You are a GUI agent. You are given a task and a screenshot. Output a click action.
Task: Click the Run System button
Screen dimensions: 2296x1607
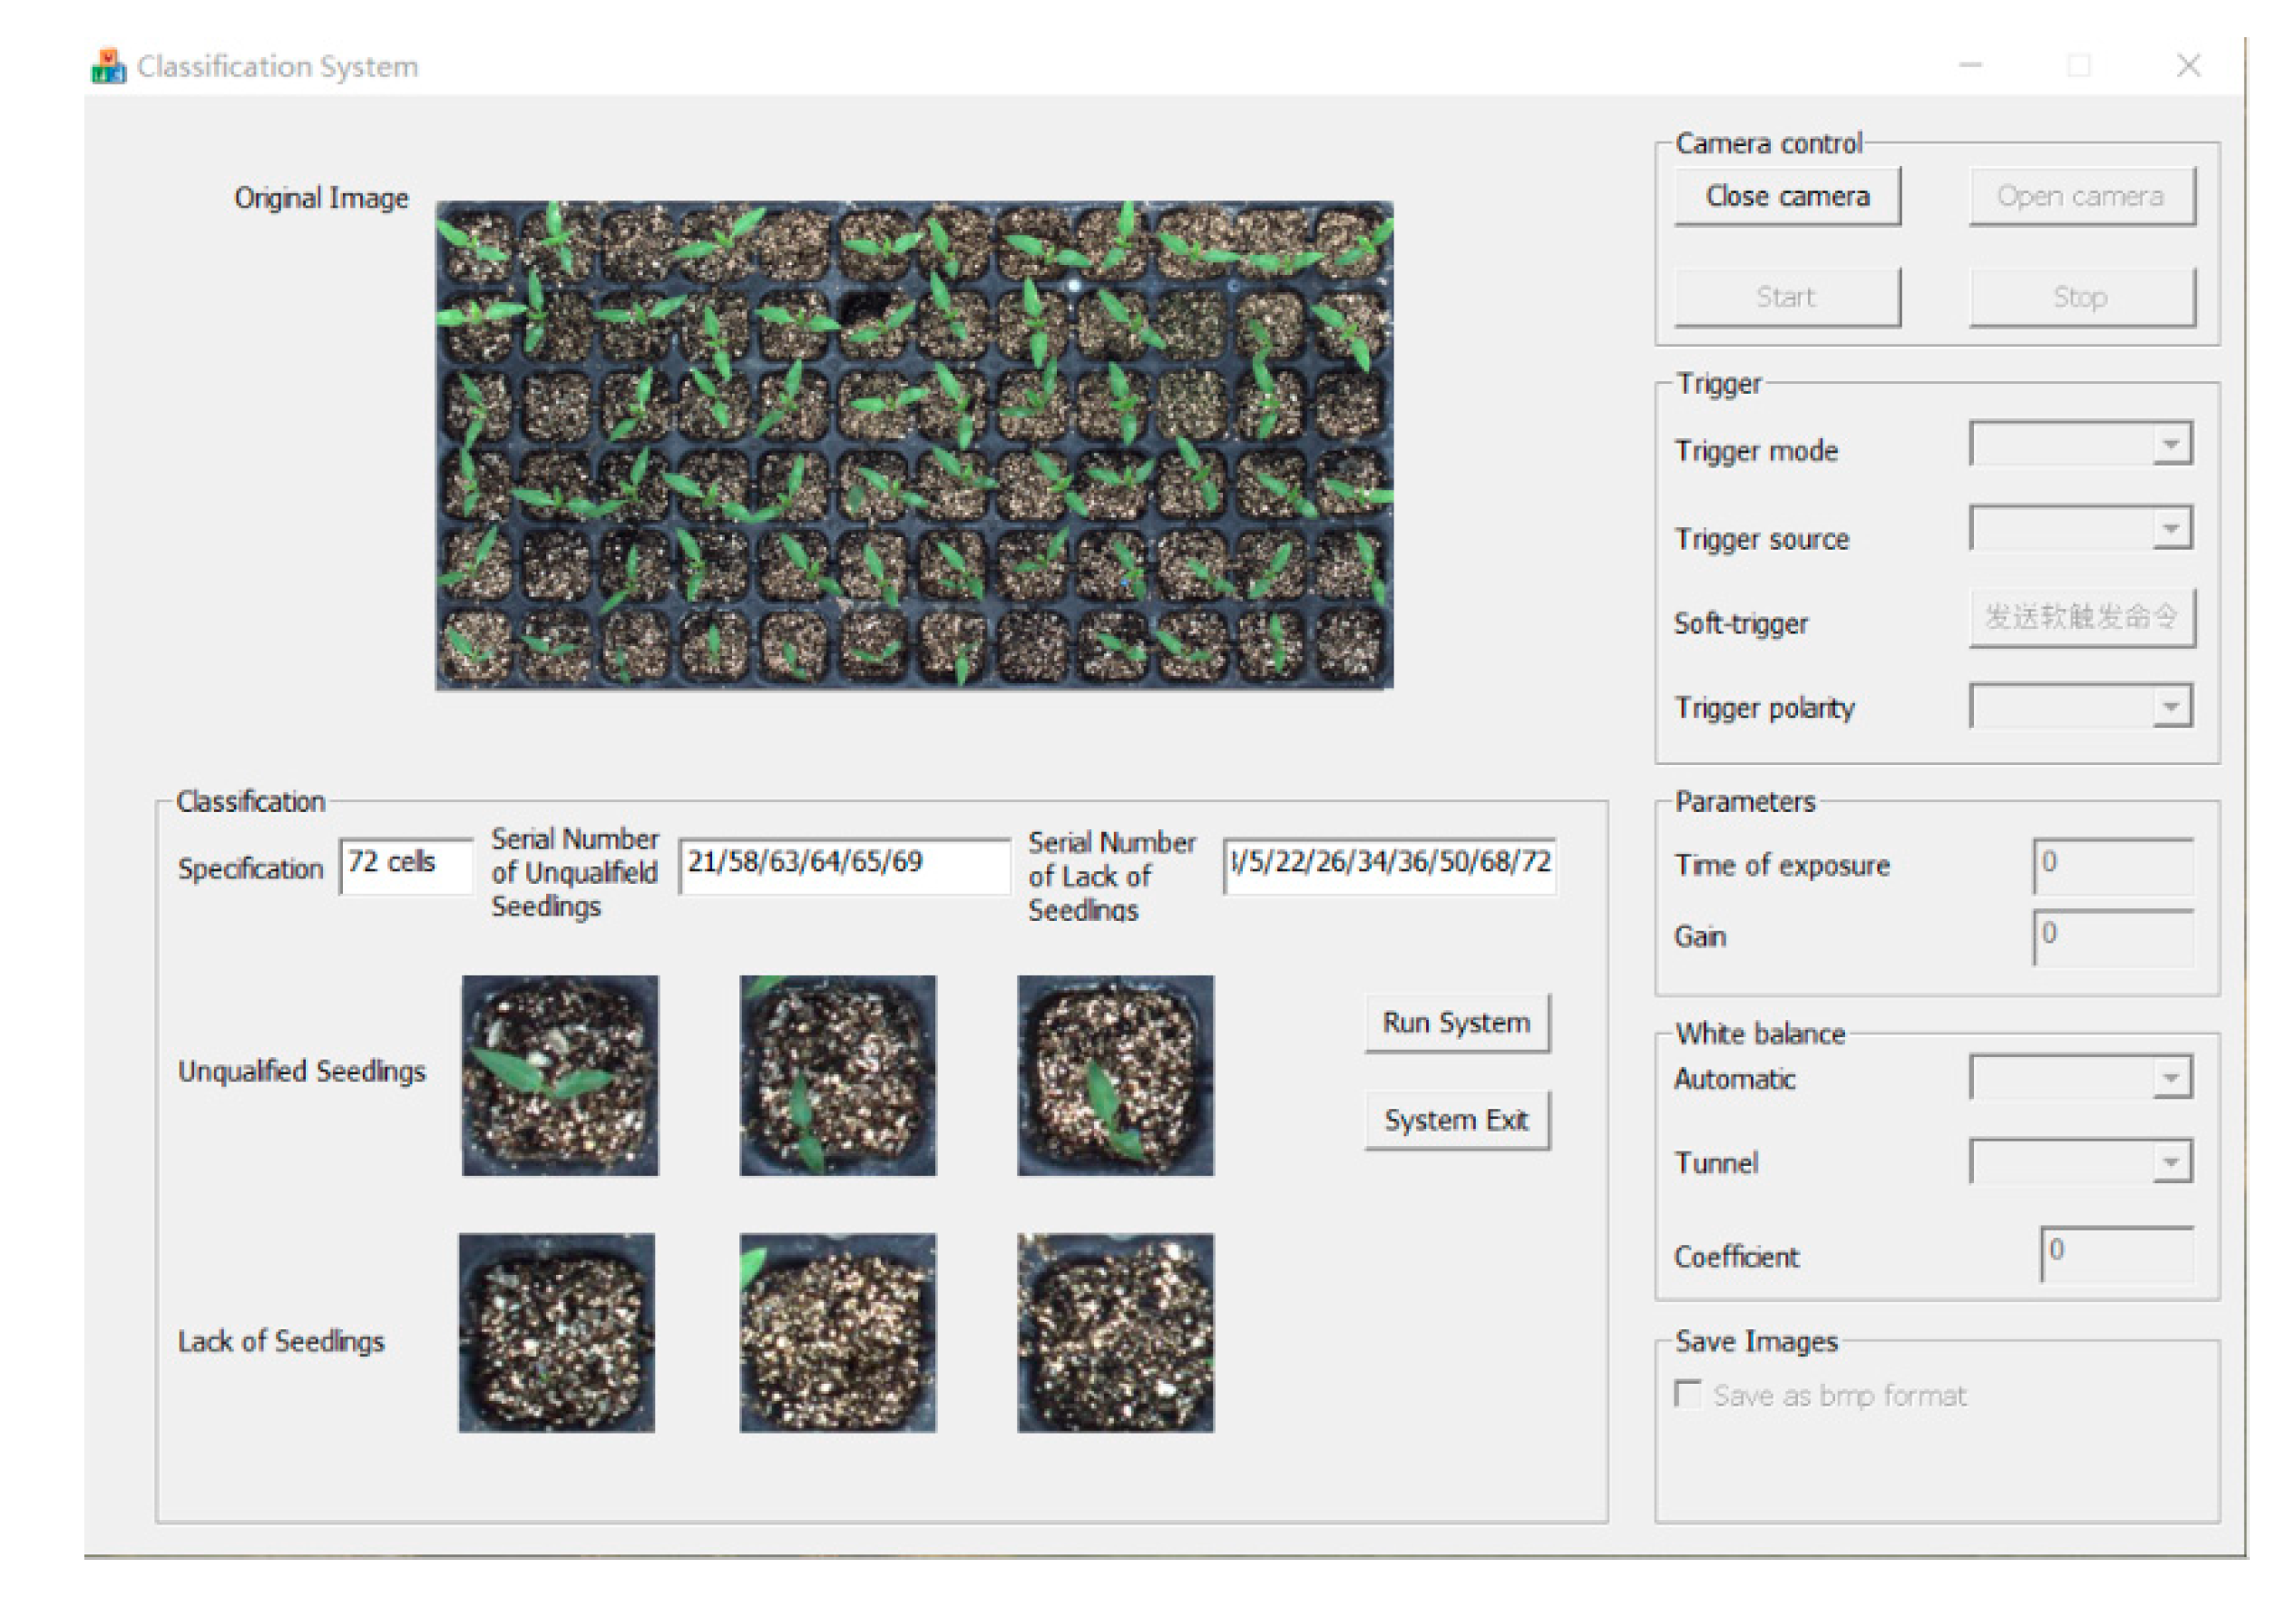pos(1457,1023)
